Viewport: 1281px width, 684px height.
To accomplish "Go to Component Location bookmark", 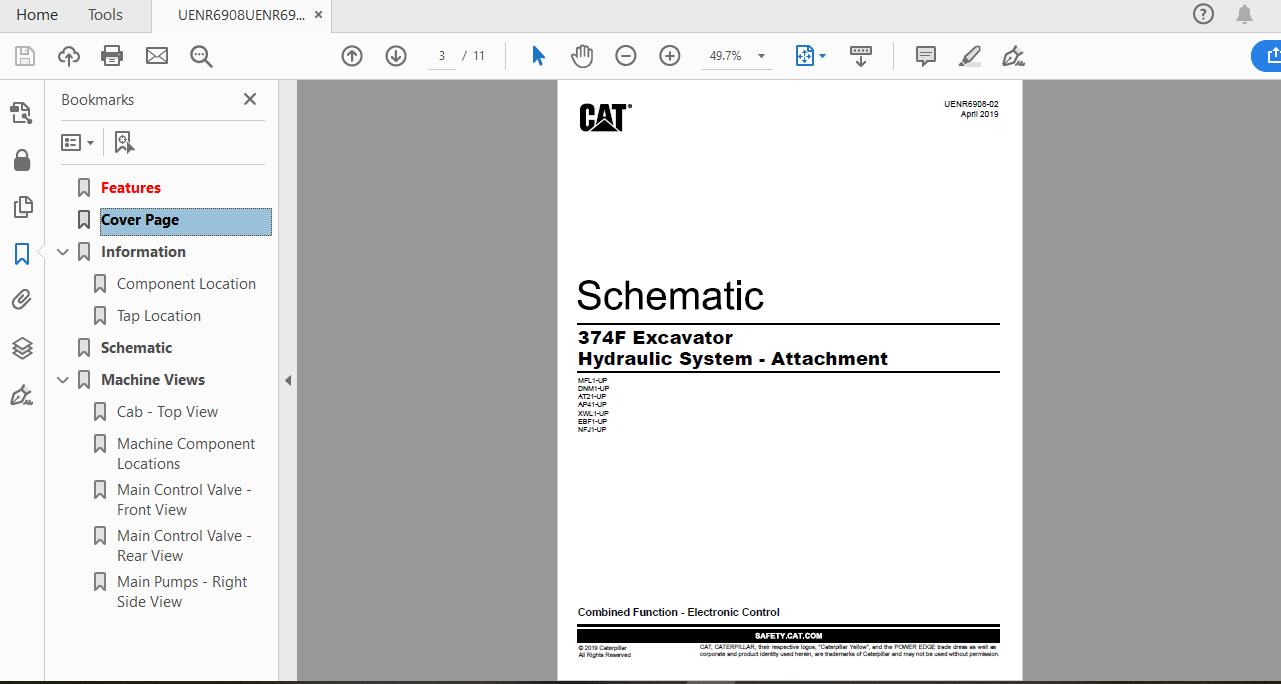I will tap(186, 284).
